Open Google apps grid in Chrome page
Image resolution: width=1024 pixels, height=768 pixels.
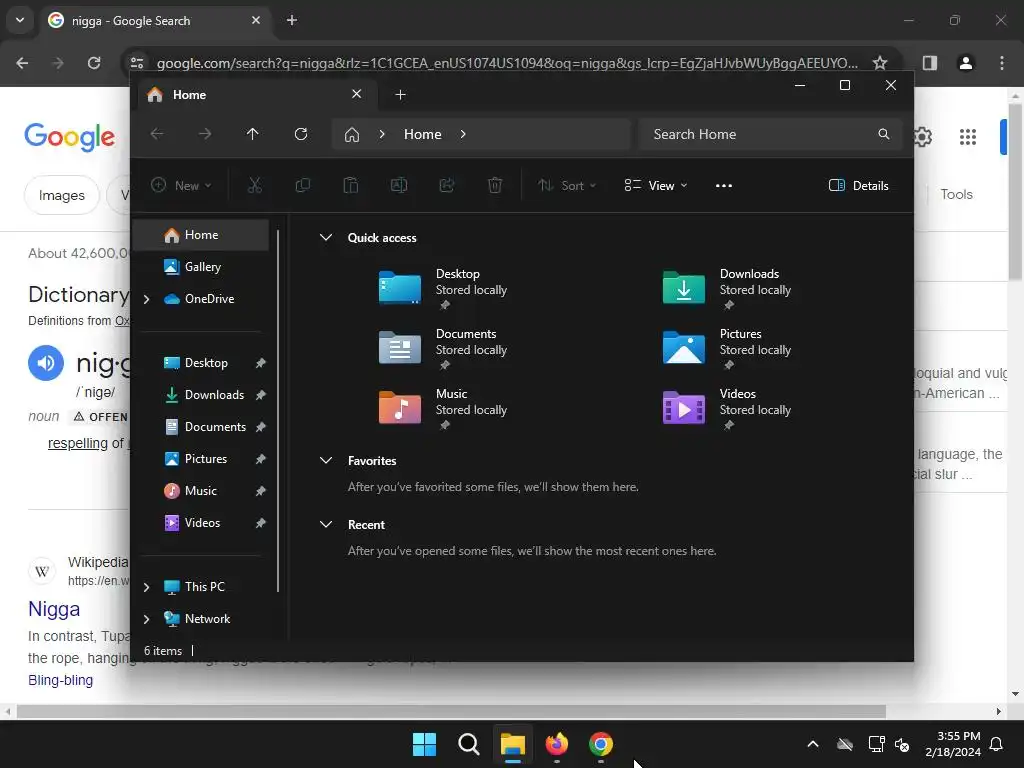click(x=968, y=136)
